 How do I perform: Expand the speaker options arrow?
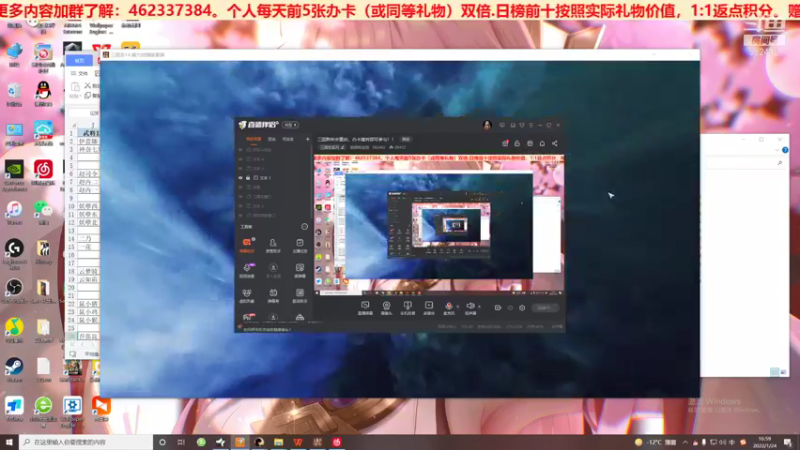479,307
